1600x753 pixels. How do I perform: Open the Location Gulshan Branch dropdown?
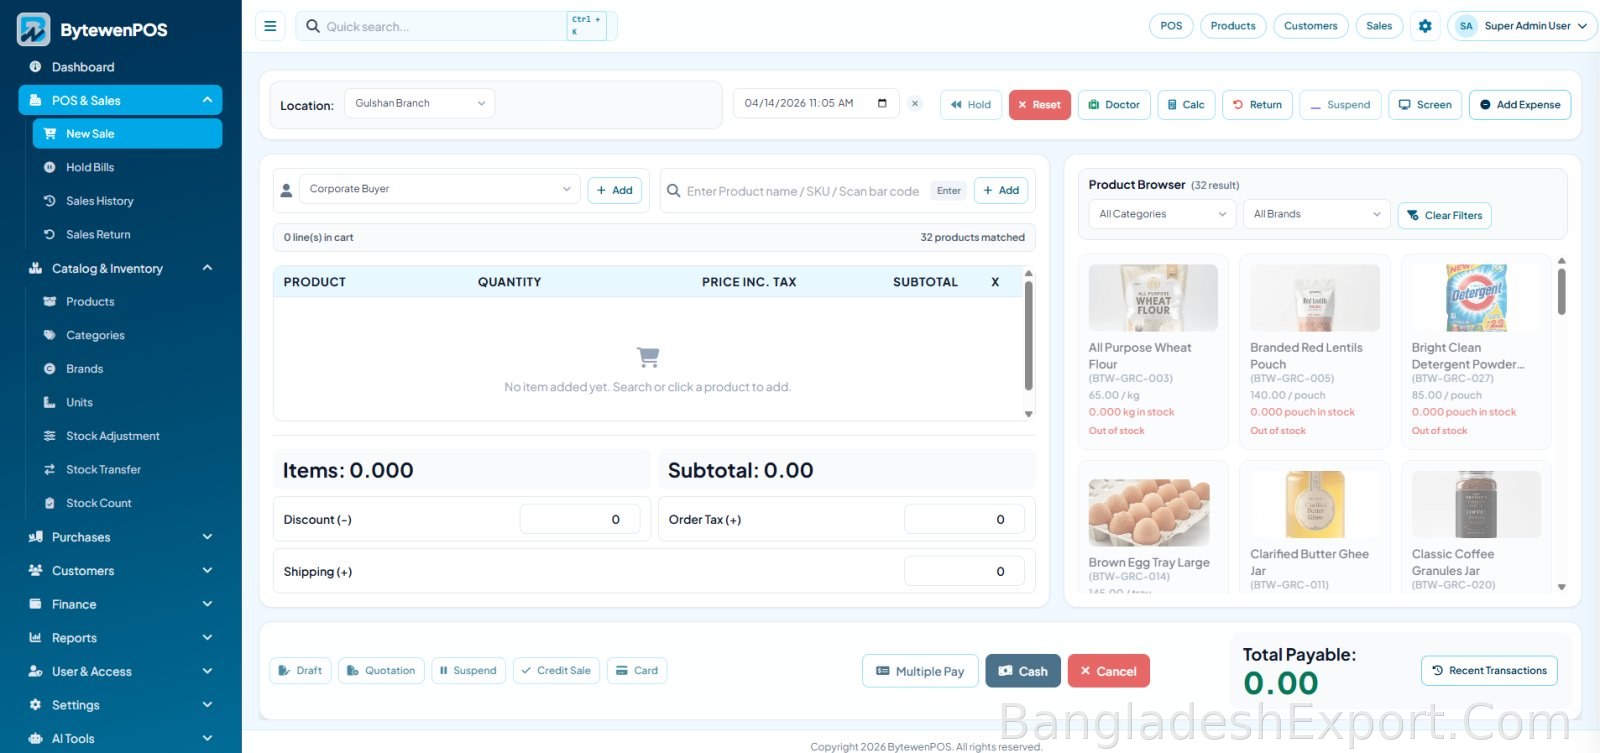(419, 103)
